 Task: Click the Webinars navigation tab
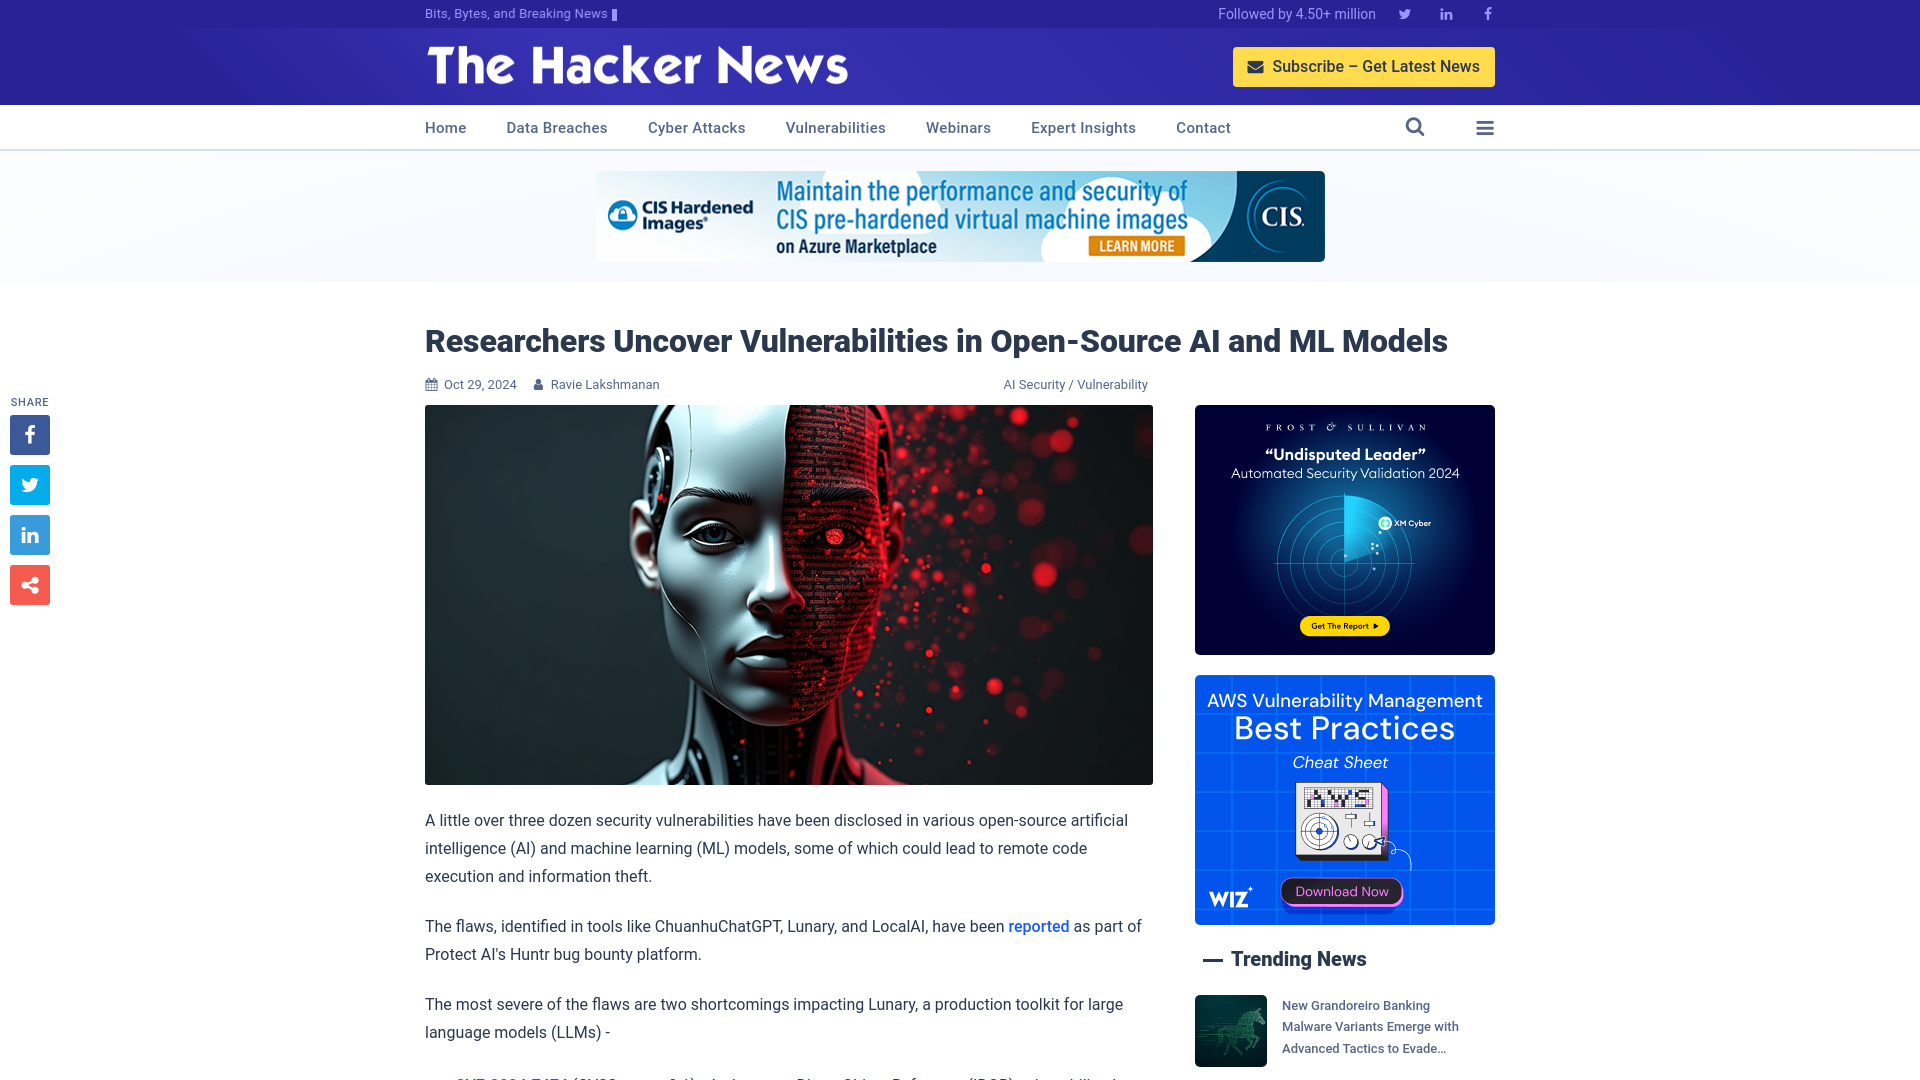[959, 127]
